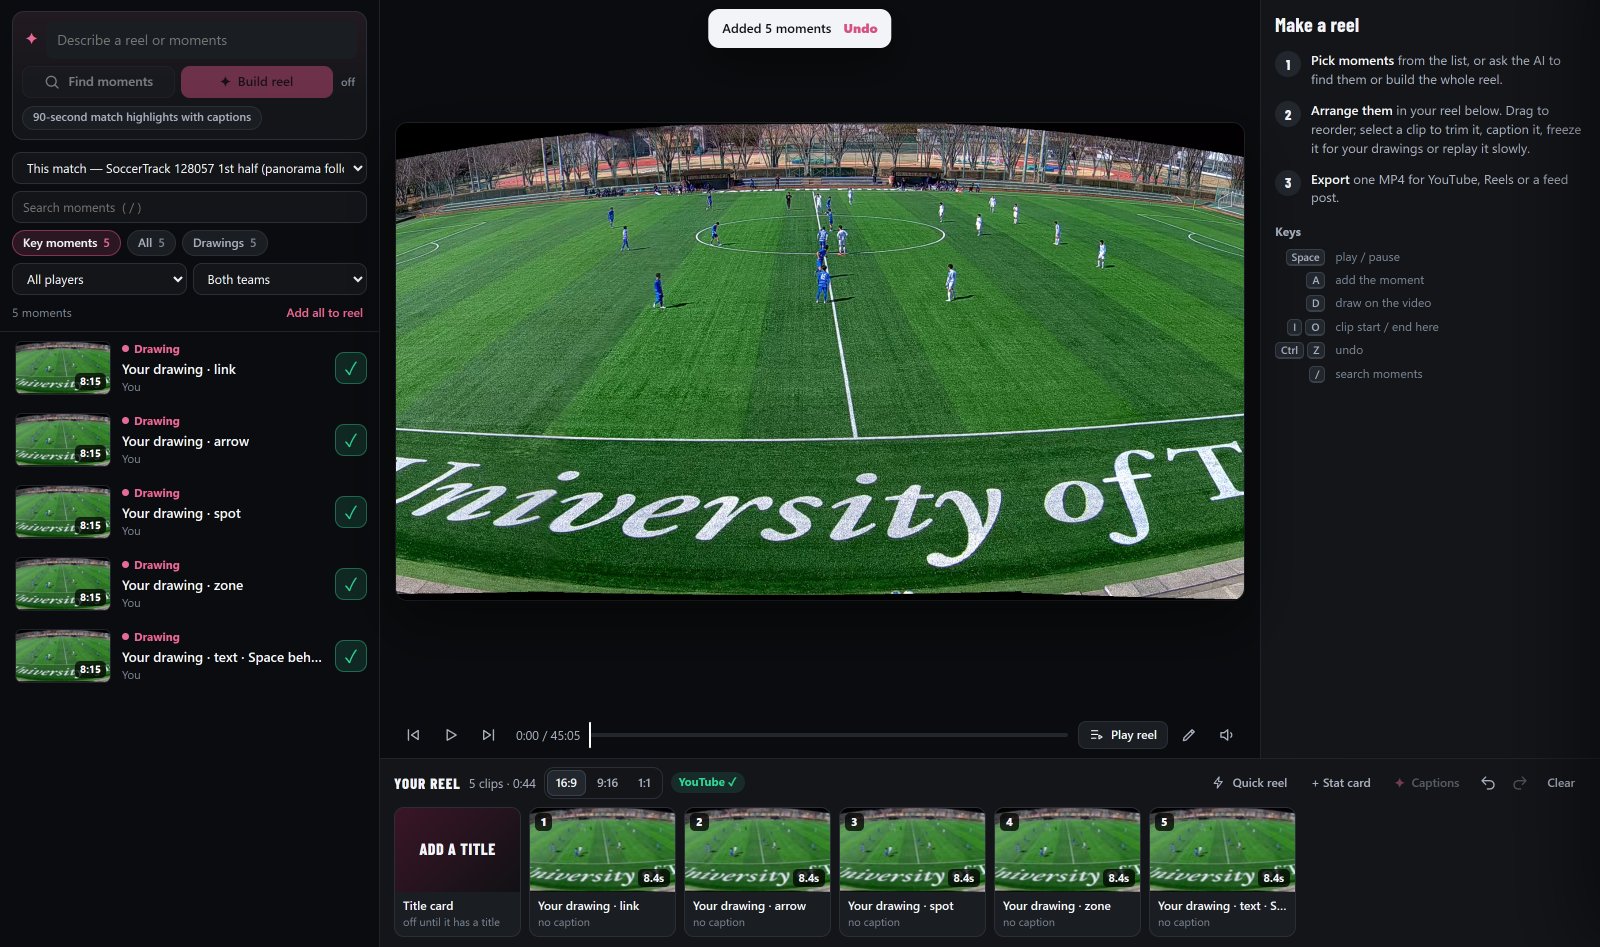Click Add all to reel link
The height and width of the screenshot is (947, 1600).
pyautogui.click(x=325, y=313)
